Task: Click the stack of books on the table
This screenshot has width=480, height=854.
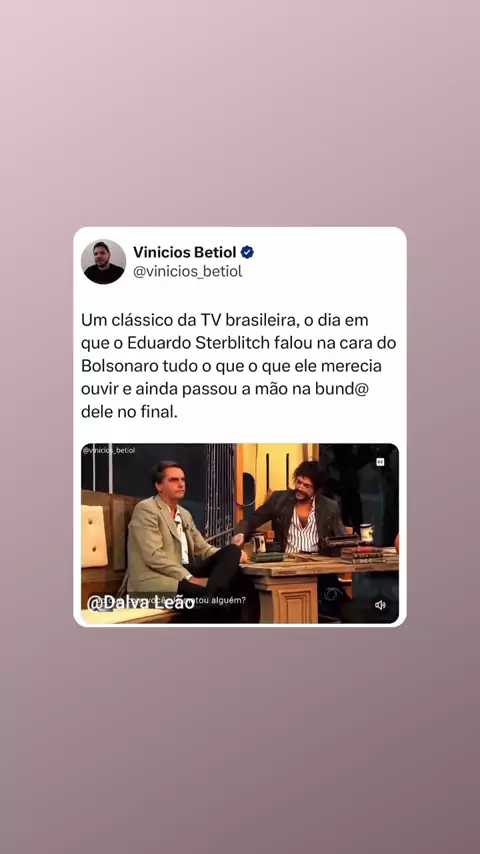Action: [x=361, y=554]
